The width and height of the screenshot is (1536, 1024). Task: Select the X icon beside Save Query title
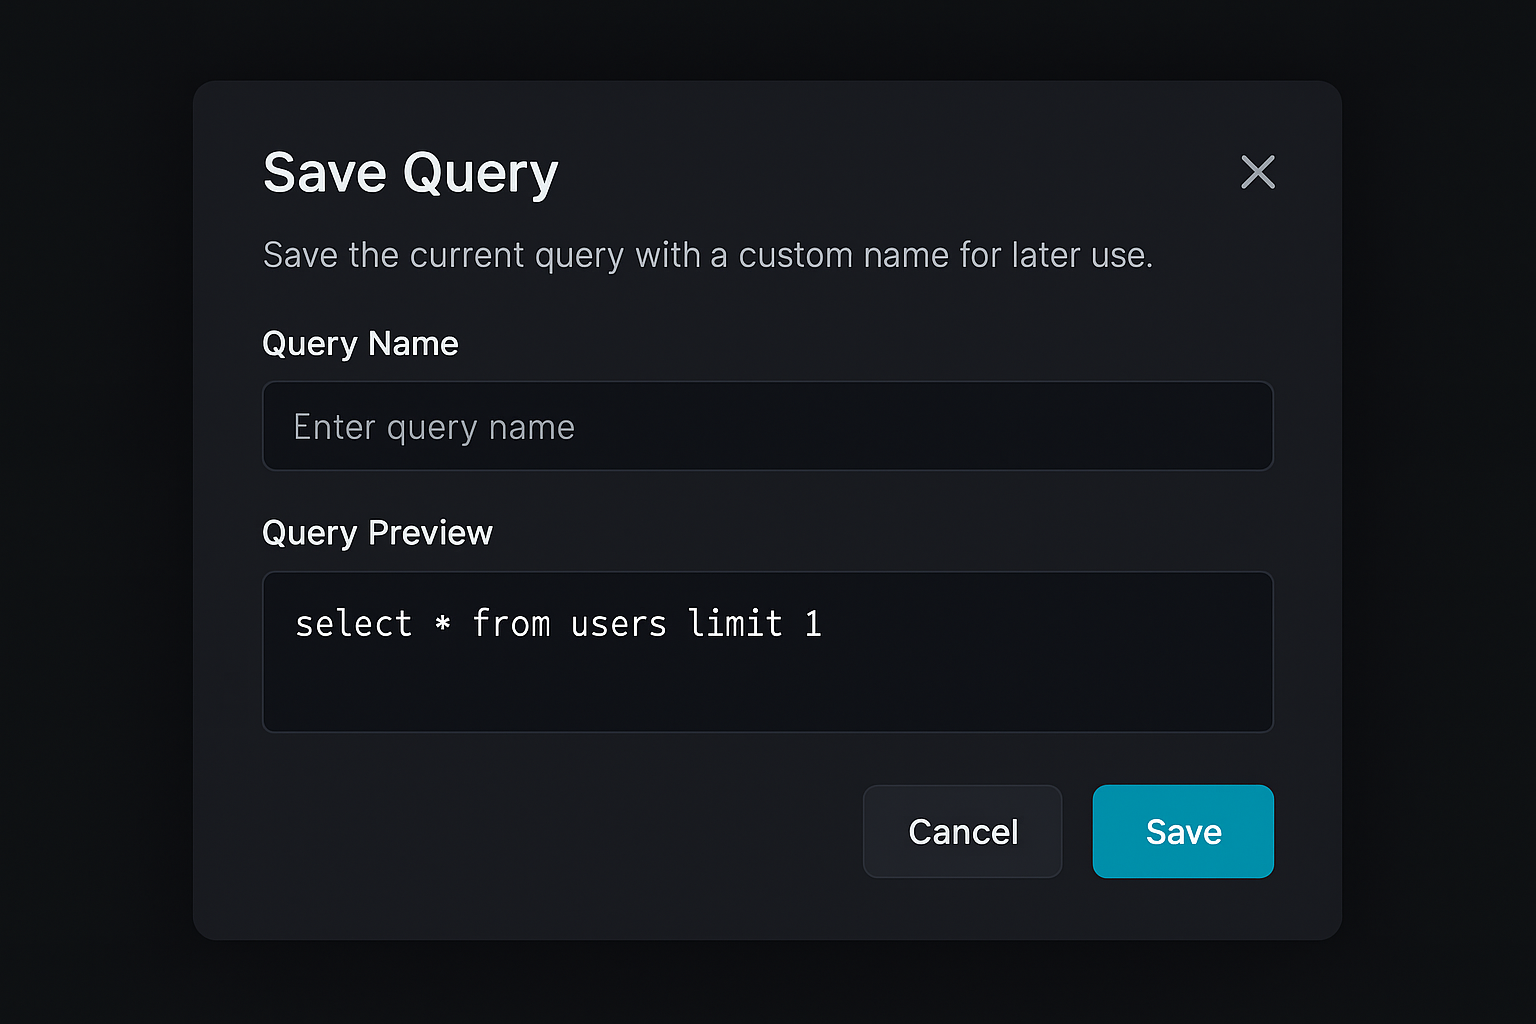1258,172
